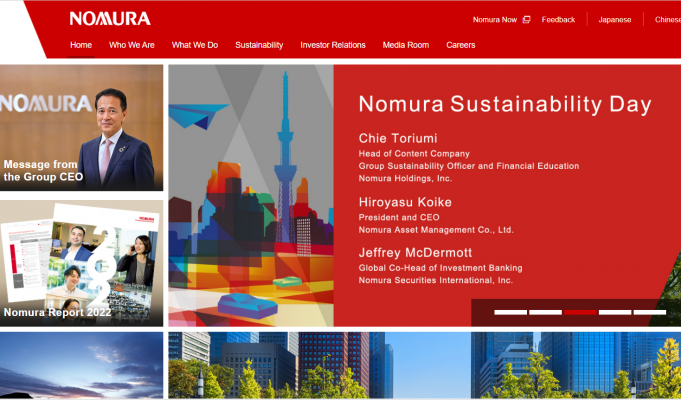Open the Nomura Report 2022 tile
681x400 pixels.
[x=81, y=263]
